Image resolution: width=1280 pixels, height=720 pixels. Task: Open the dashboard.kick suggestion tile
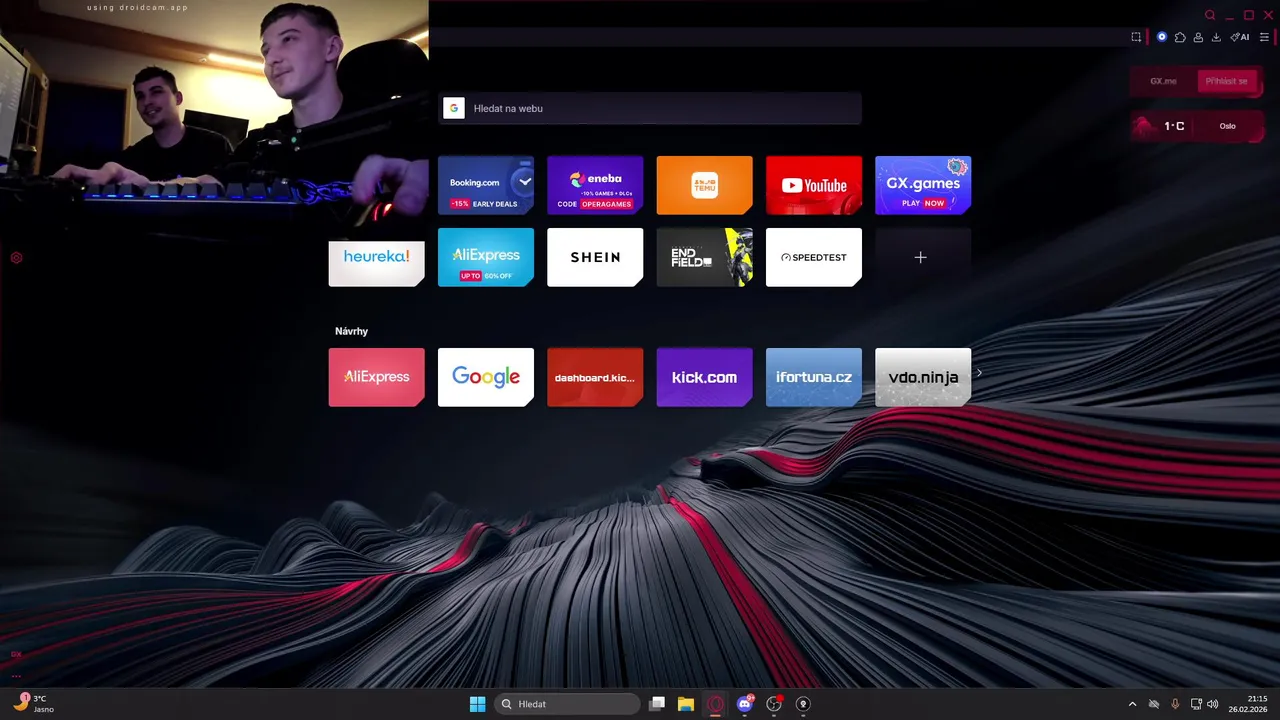pos(595,377)
